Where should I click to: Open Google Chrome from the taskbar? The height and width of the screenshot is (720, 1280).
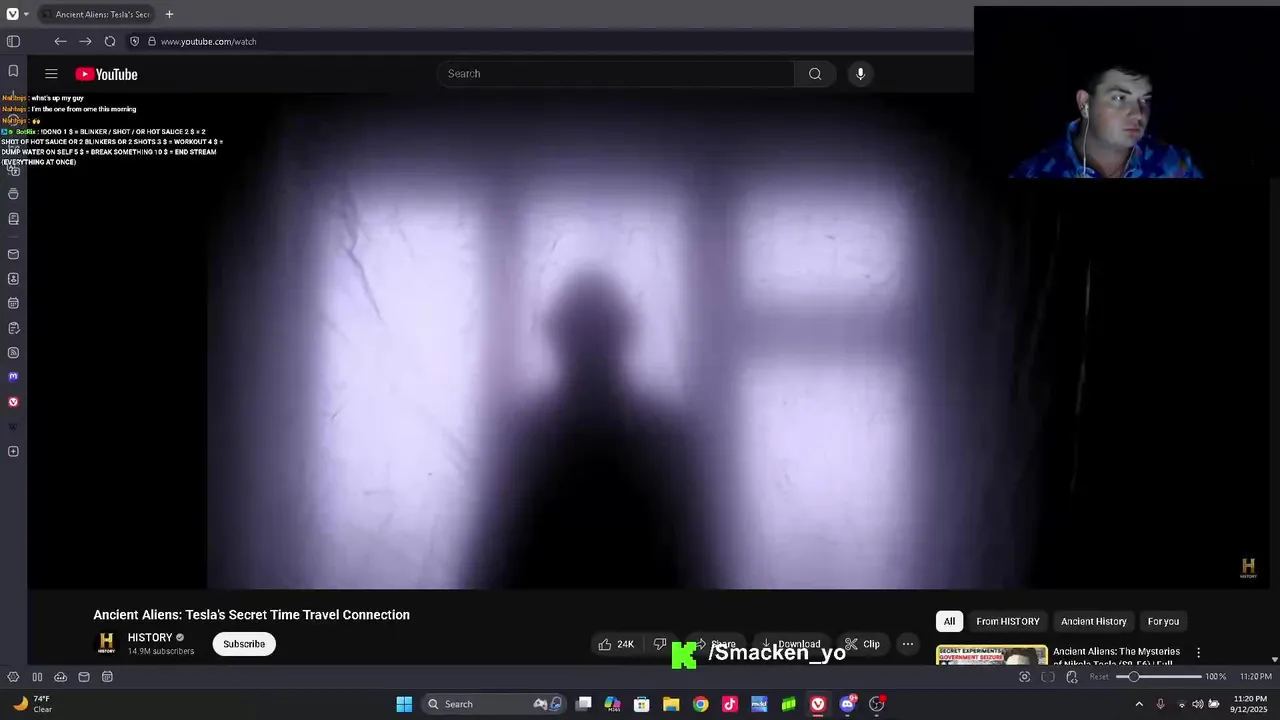tap(700, 704)
